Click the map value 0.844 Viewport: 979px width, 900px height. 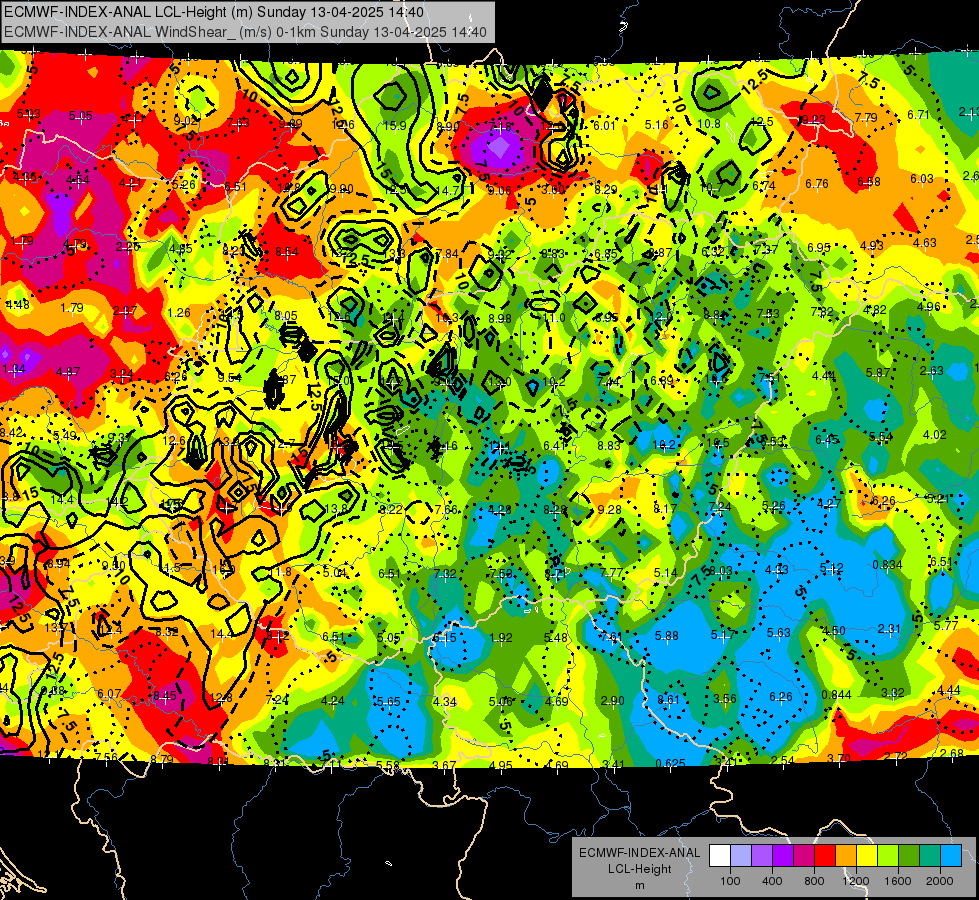point(837,695)
